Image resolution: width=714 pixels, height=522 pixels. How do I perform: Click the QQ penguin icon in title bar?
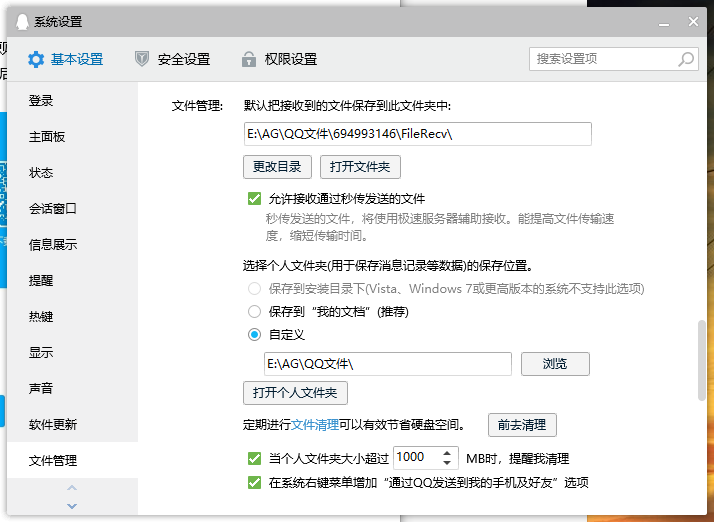(22, 21)
